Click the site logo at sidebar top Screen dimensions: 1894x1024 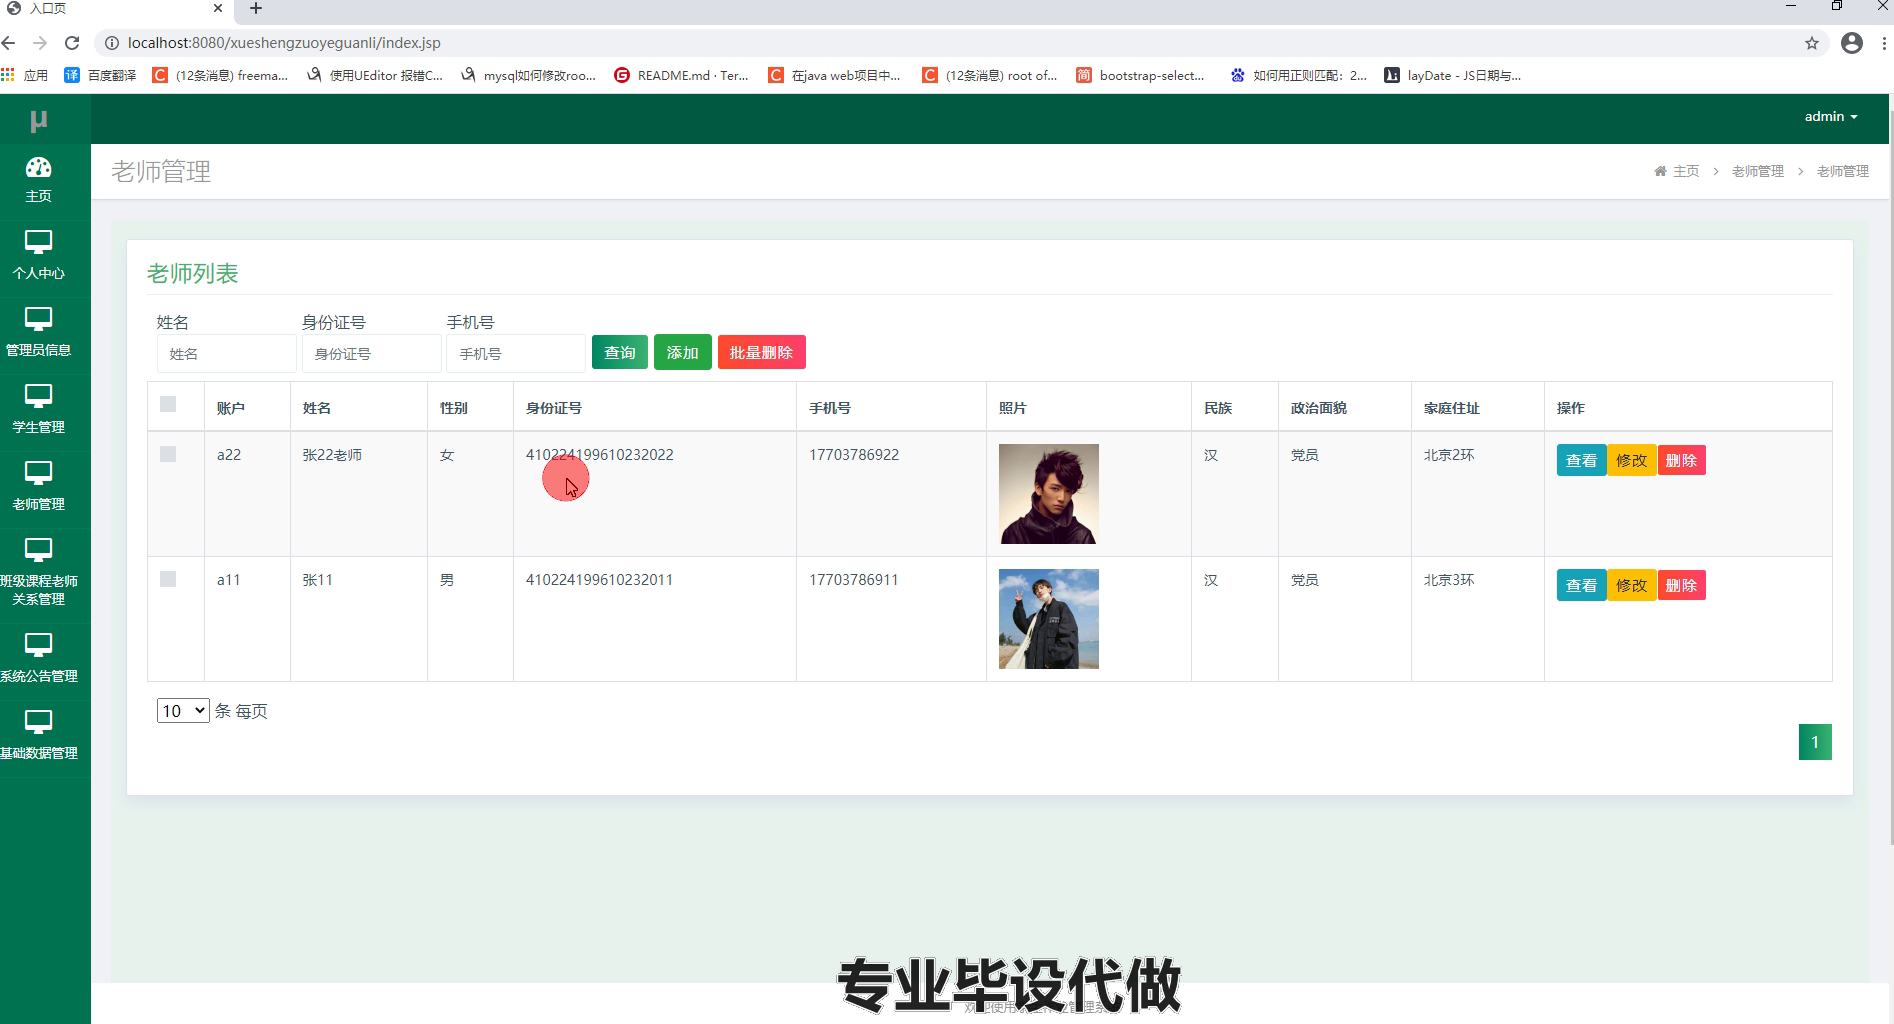(38, 121)
